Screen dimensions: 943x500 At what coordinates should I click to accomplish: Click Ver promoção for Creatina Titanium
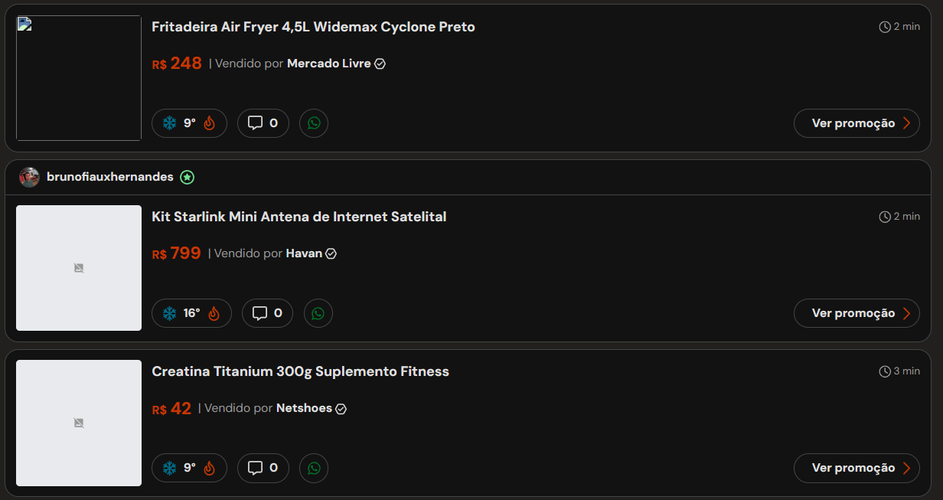coord(856,468)
